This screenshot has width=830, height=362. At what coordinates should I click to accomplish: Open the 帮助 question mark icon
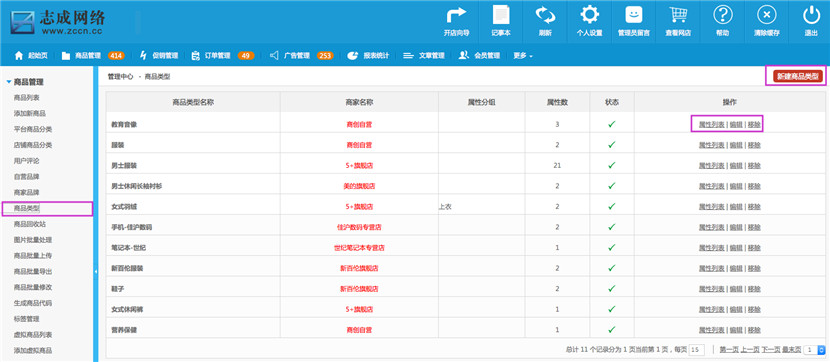(723, 15)
